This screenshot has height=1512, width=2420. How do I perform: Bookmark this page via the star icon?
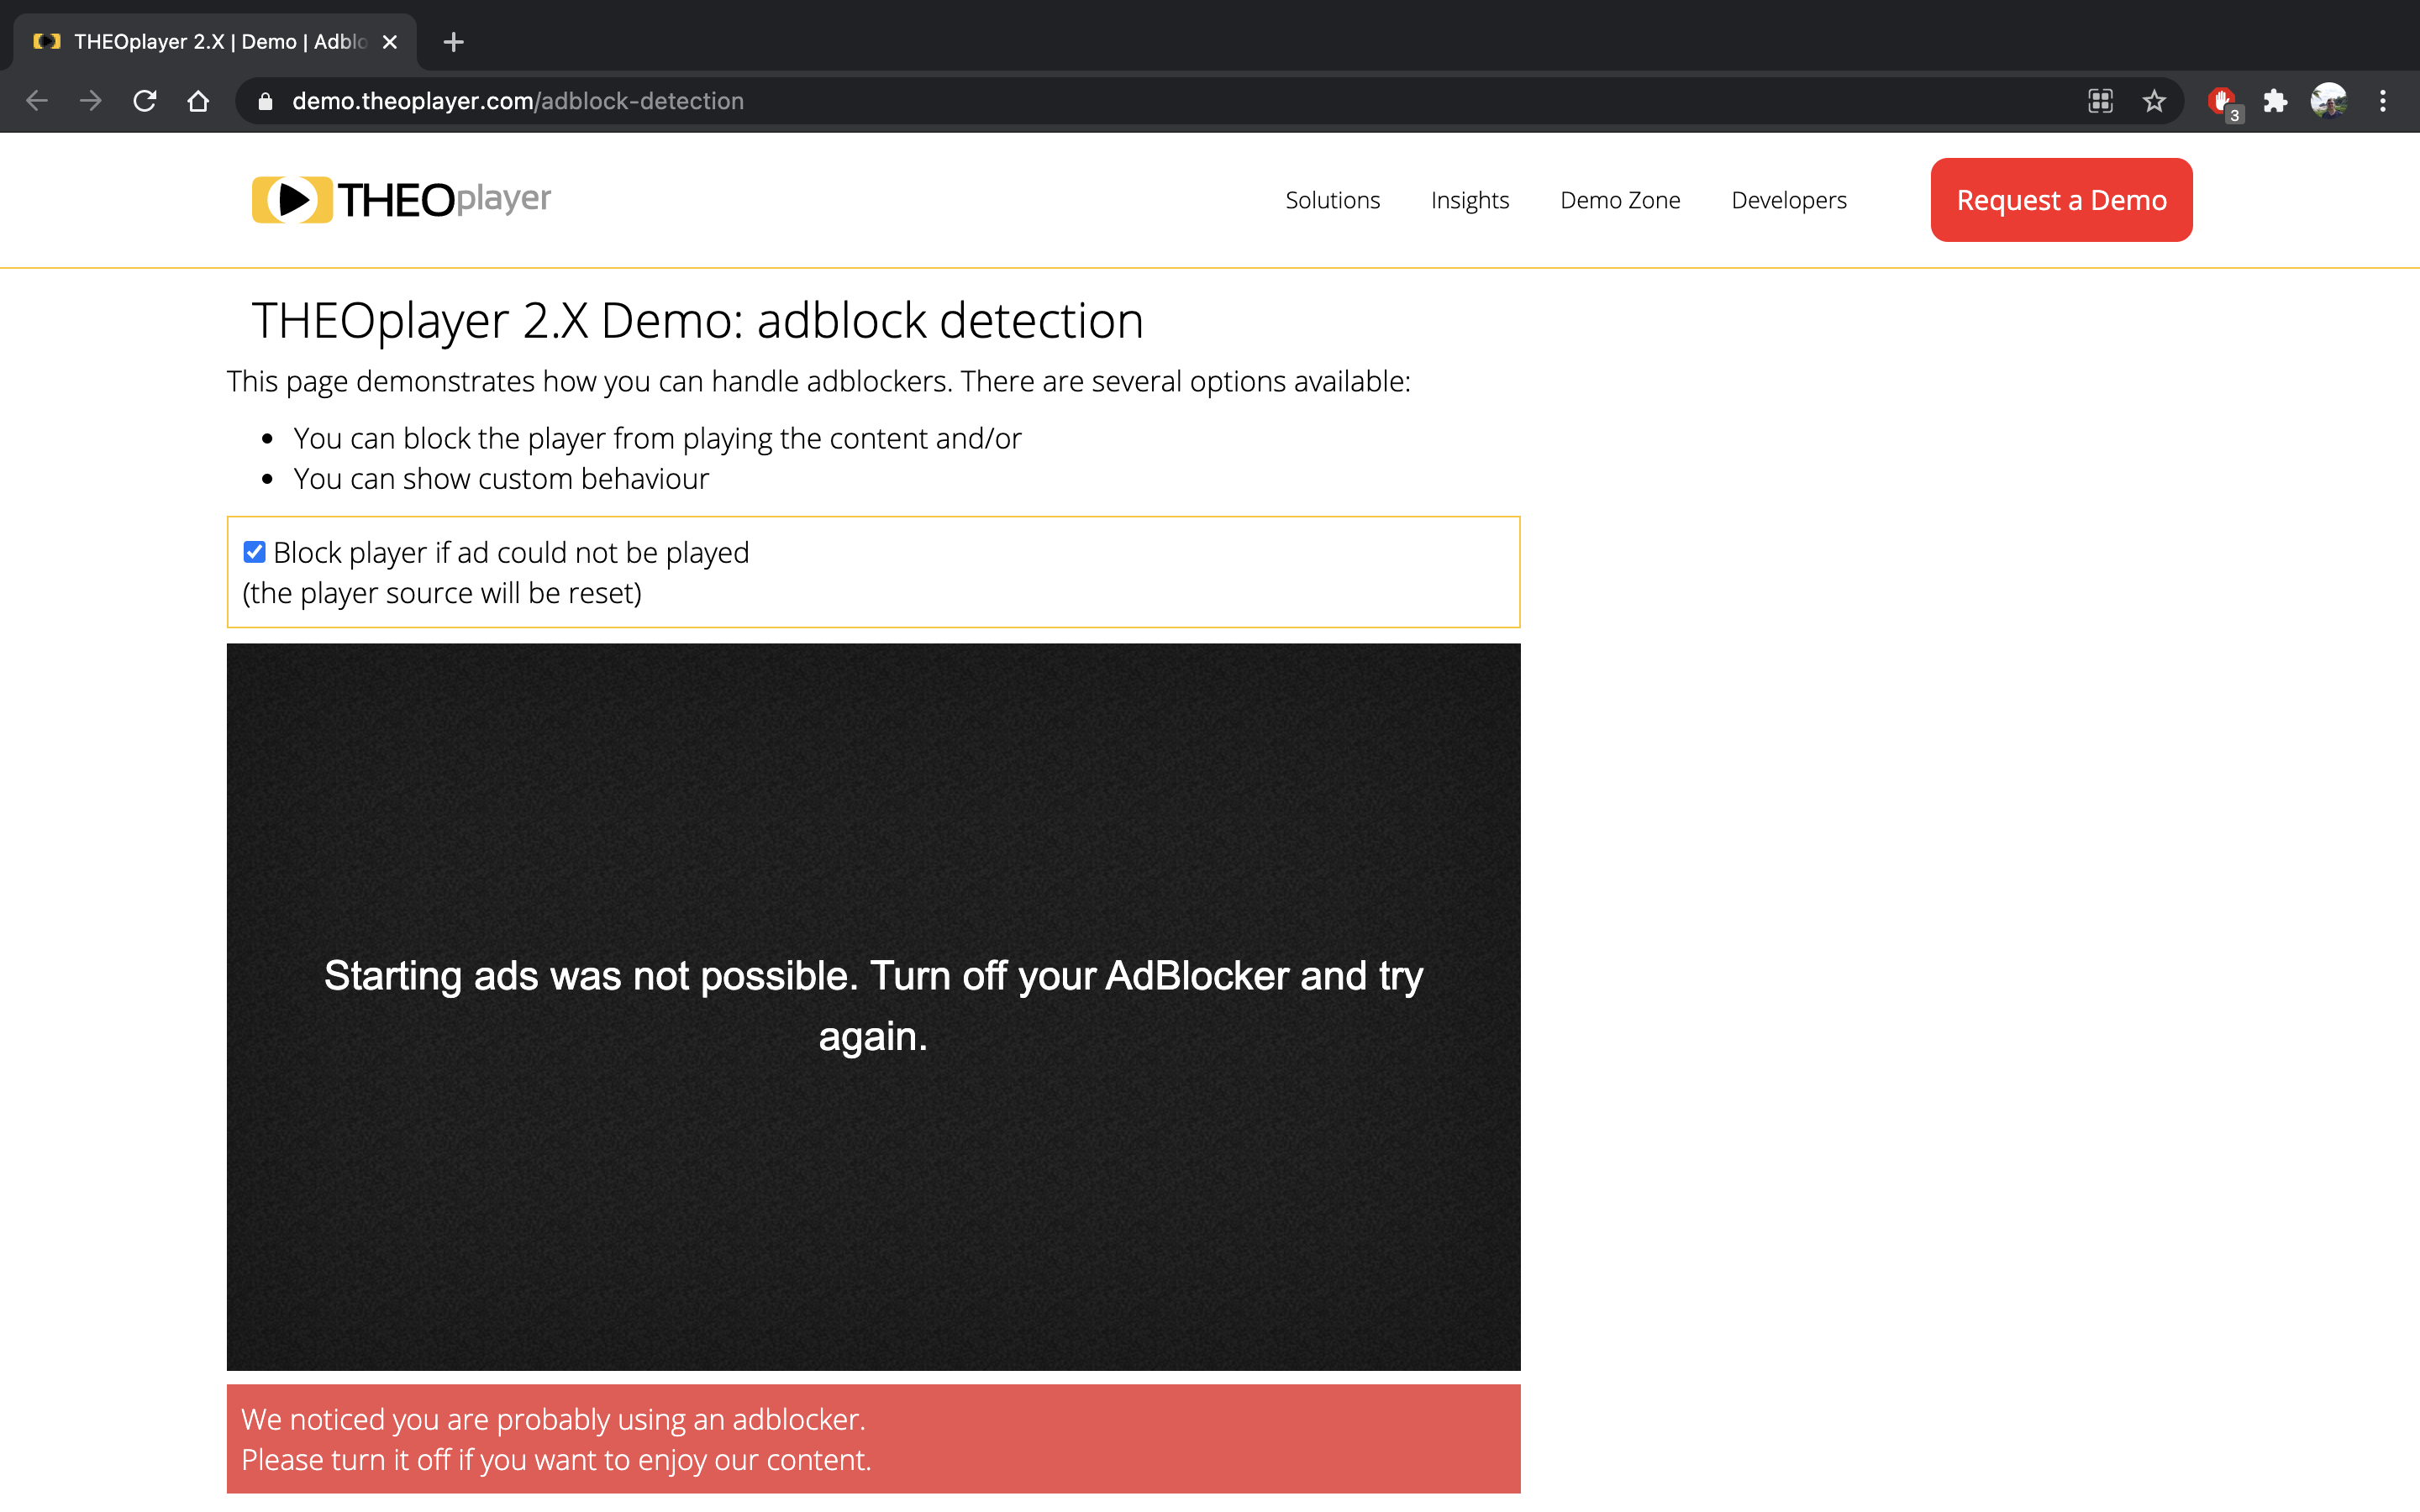2153,100
